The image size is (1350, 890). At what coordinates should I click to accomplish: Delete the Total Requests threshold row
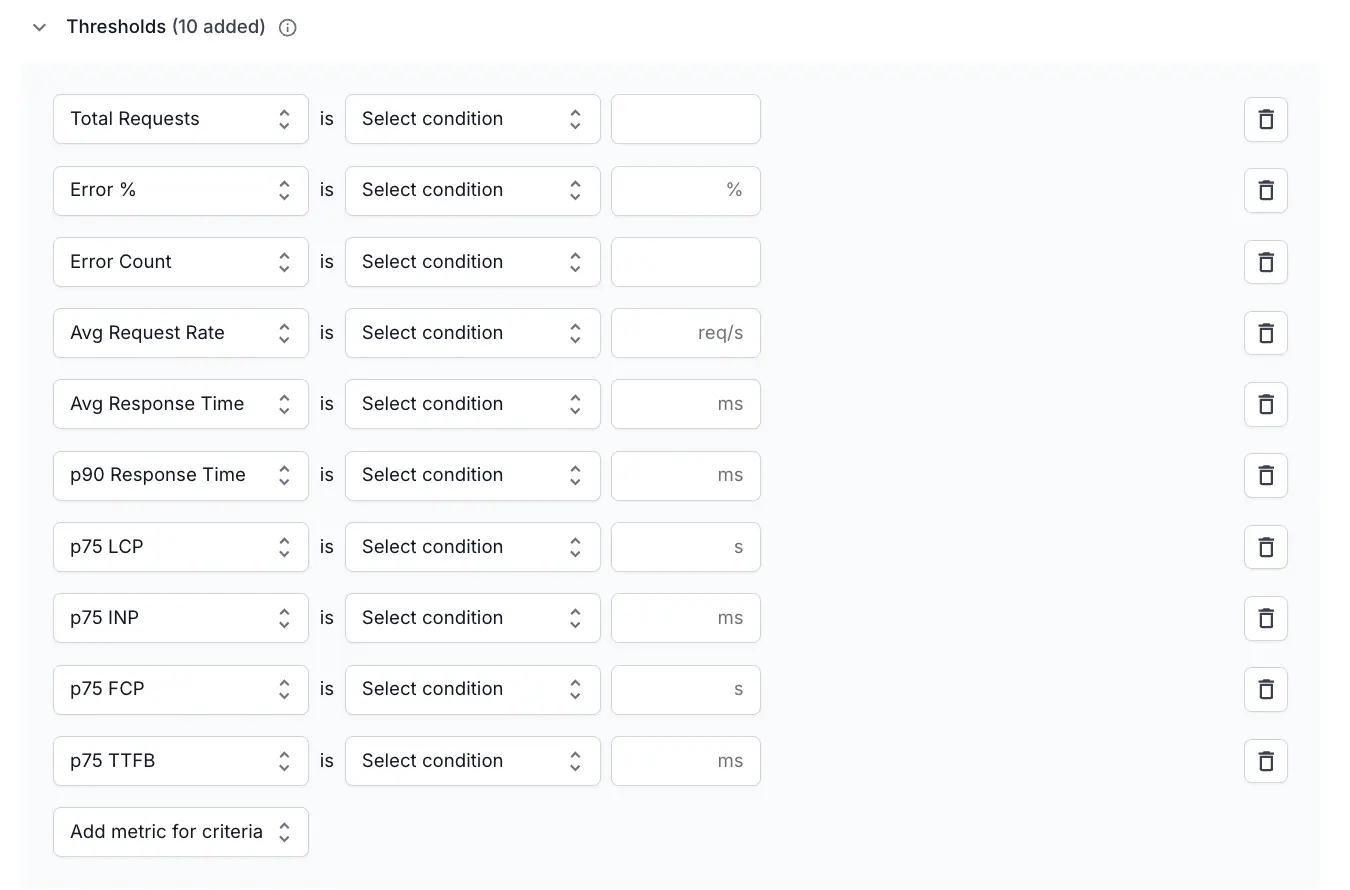coord(1265,119)
